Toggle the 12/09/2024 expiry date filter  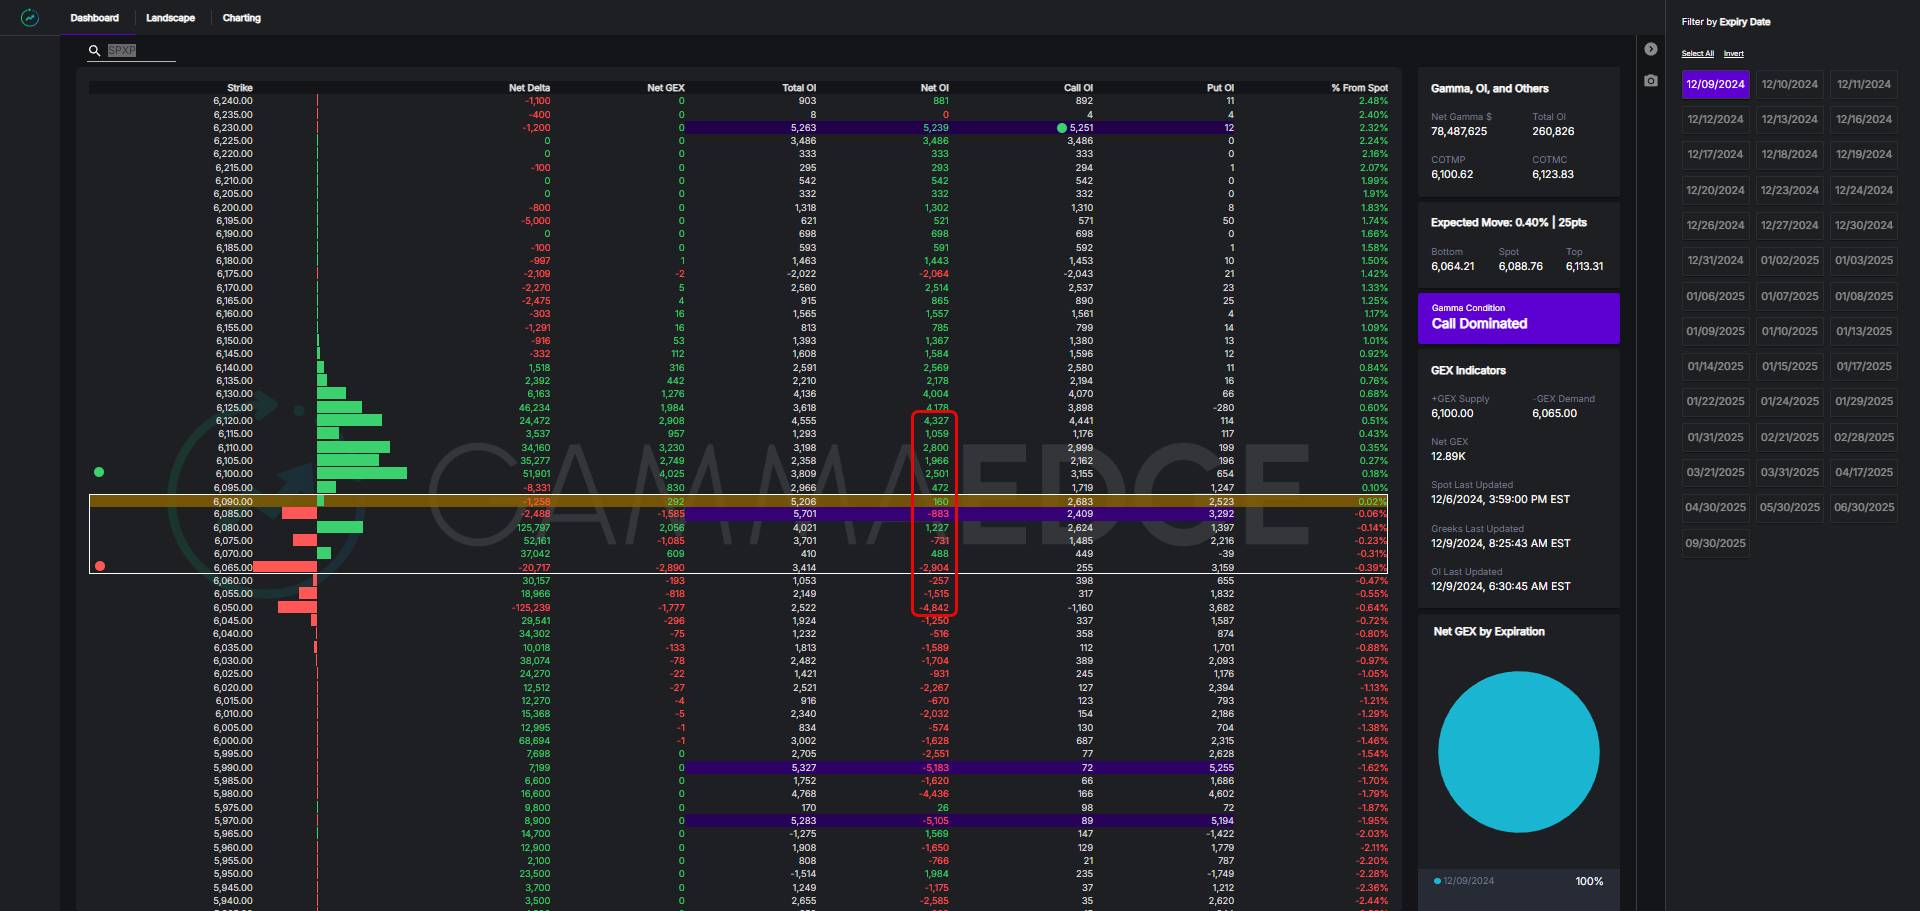point(1715,84)
